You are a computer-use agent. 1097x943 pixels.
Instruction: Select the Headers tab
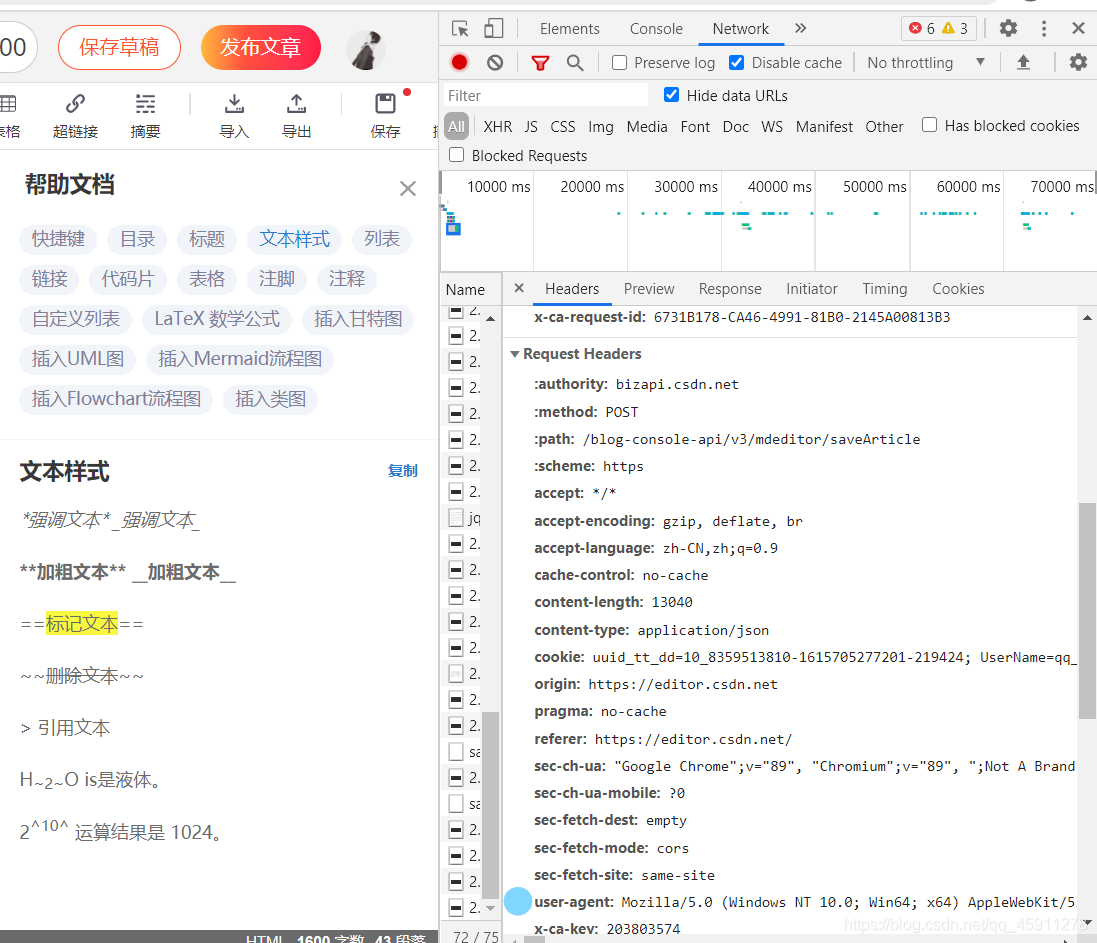pos(572,289)
